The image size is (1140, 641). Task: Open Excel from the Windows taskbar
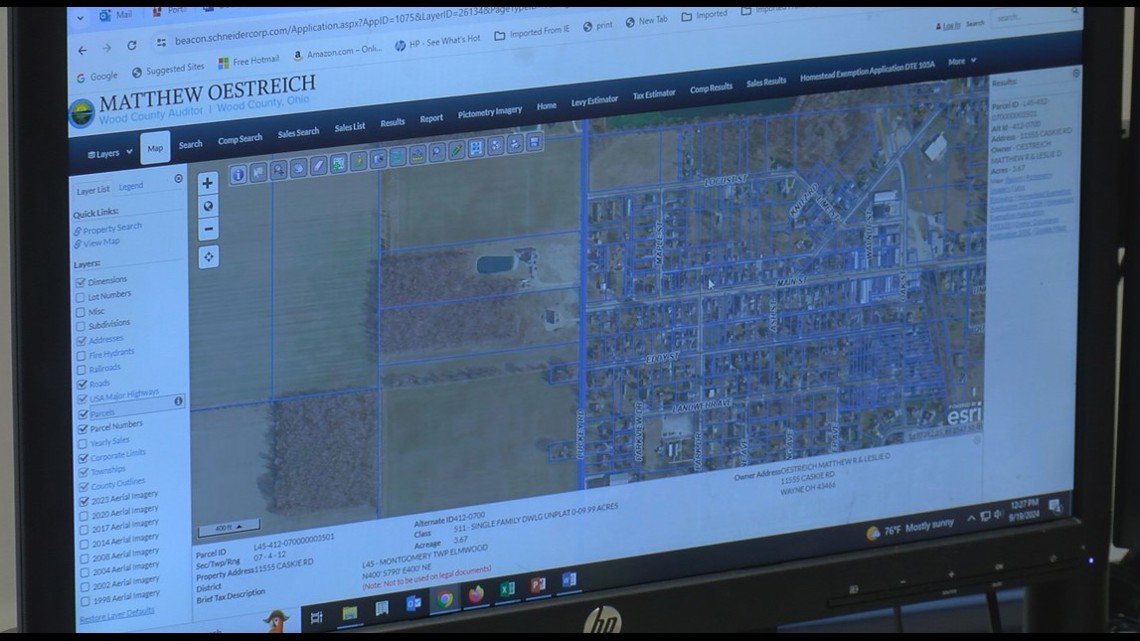[507, 589]
